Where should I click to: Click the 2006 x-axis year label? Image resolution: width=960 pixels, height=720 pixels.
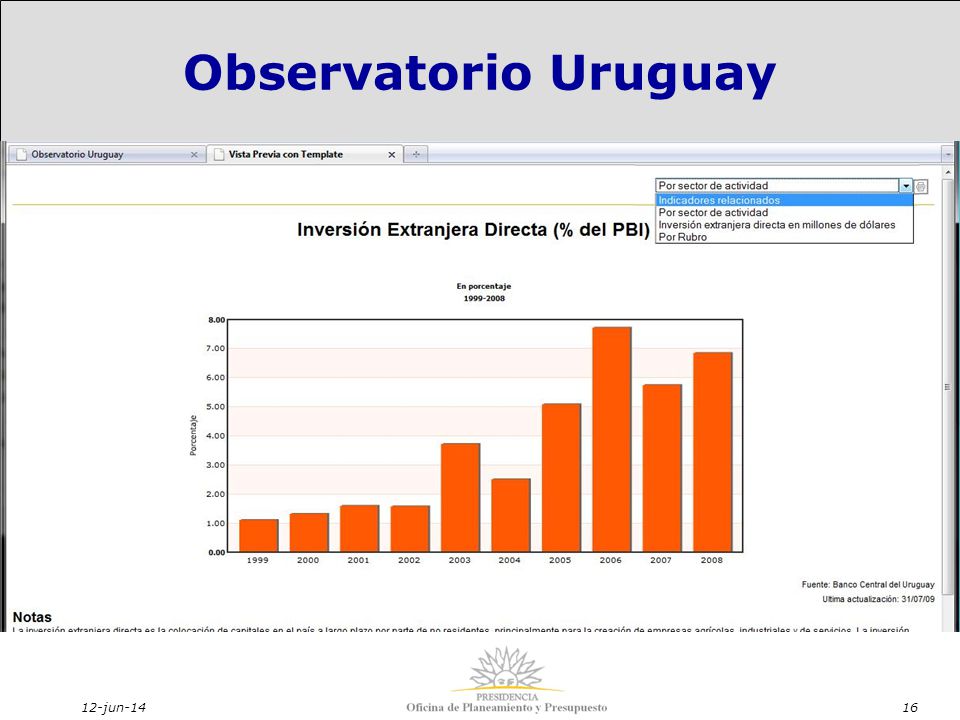610,560
